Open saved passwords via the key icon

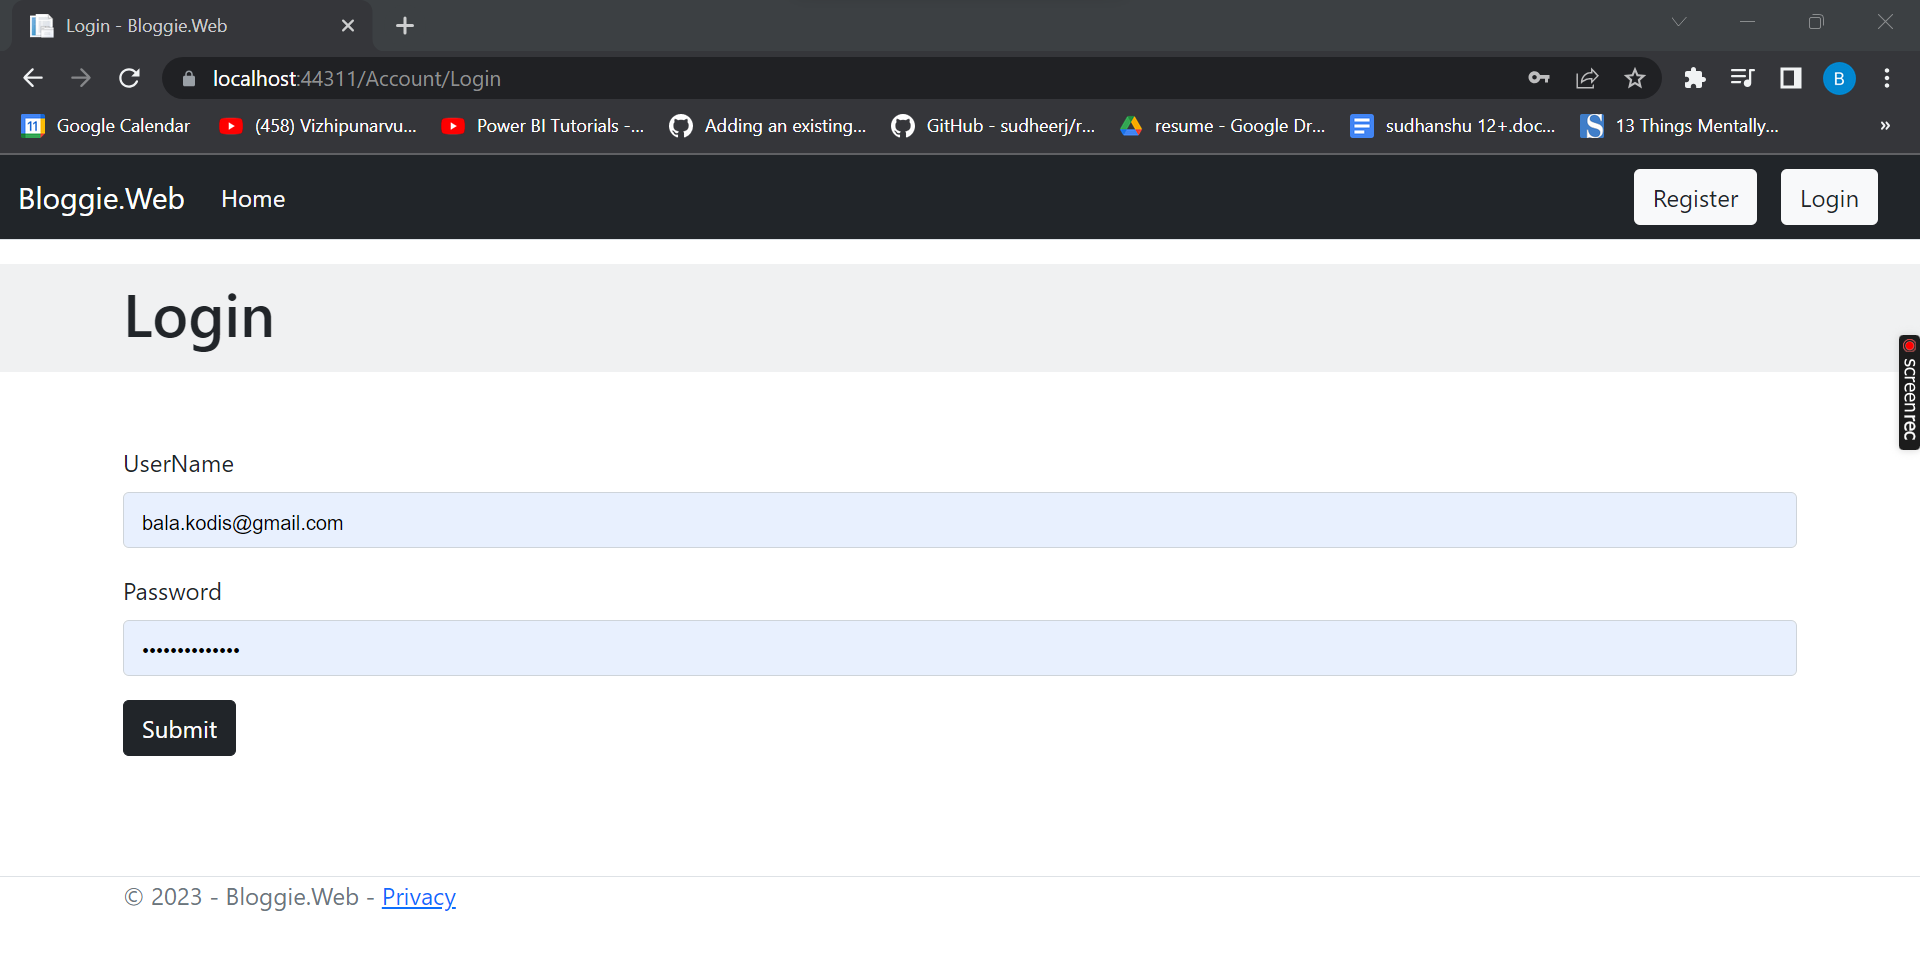pyautogui.click(x=1540, y=78)
